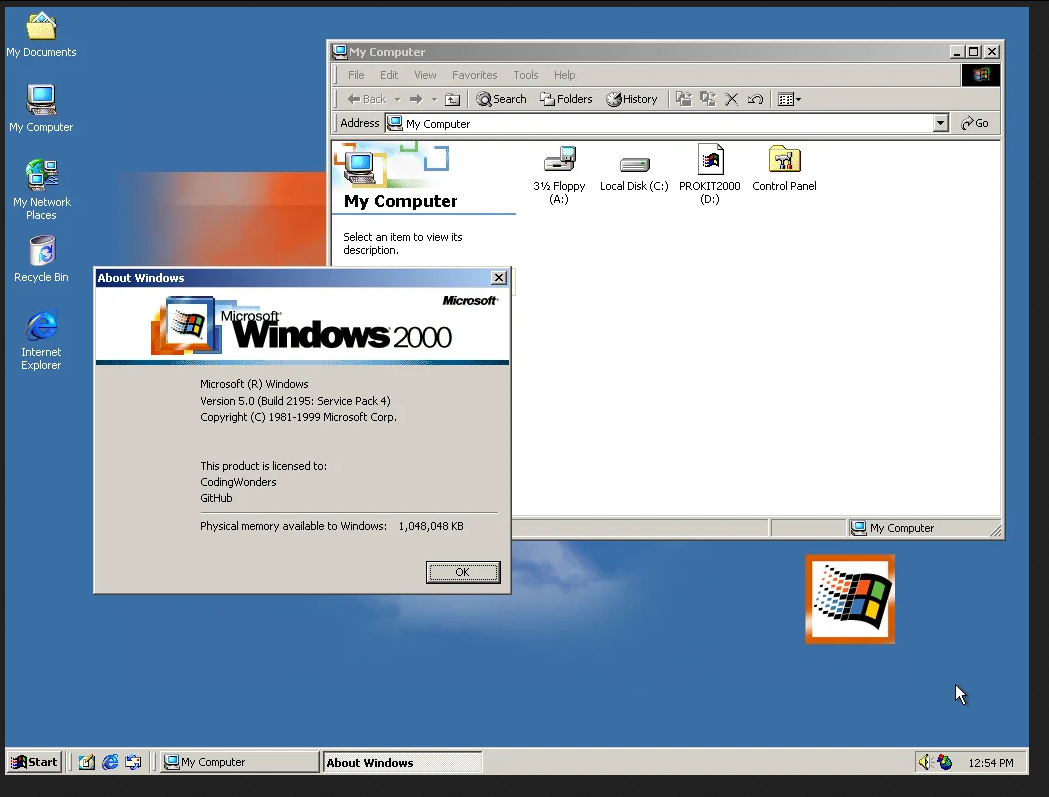This screenshot has height=797, width=1049.
Task: Click the Copy To toolbar icon
Action: tap(707, 99)
